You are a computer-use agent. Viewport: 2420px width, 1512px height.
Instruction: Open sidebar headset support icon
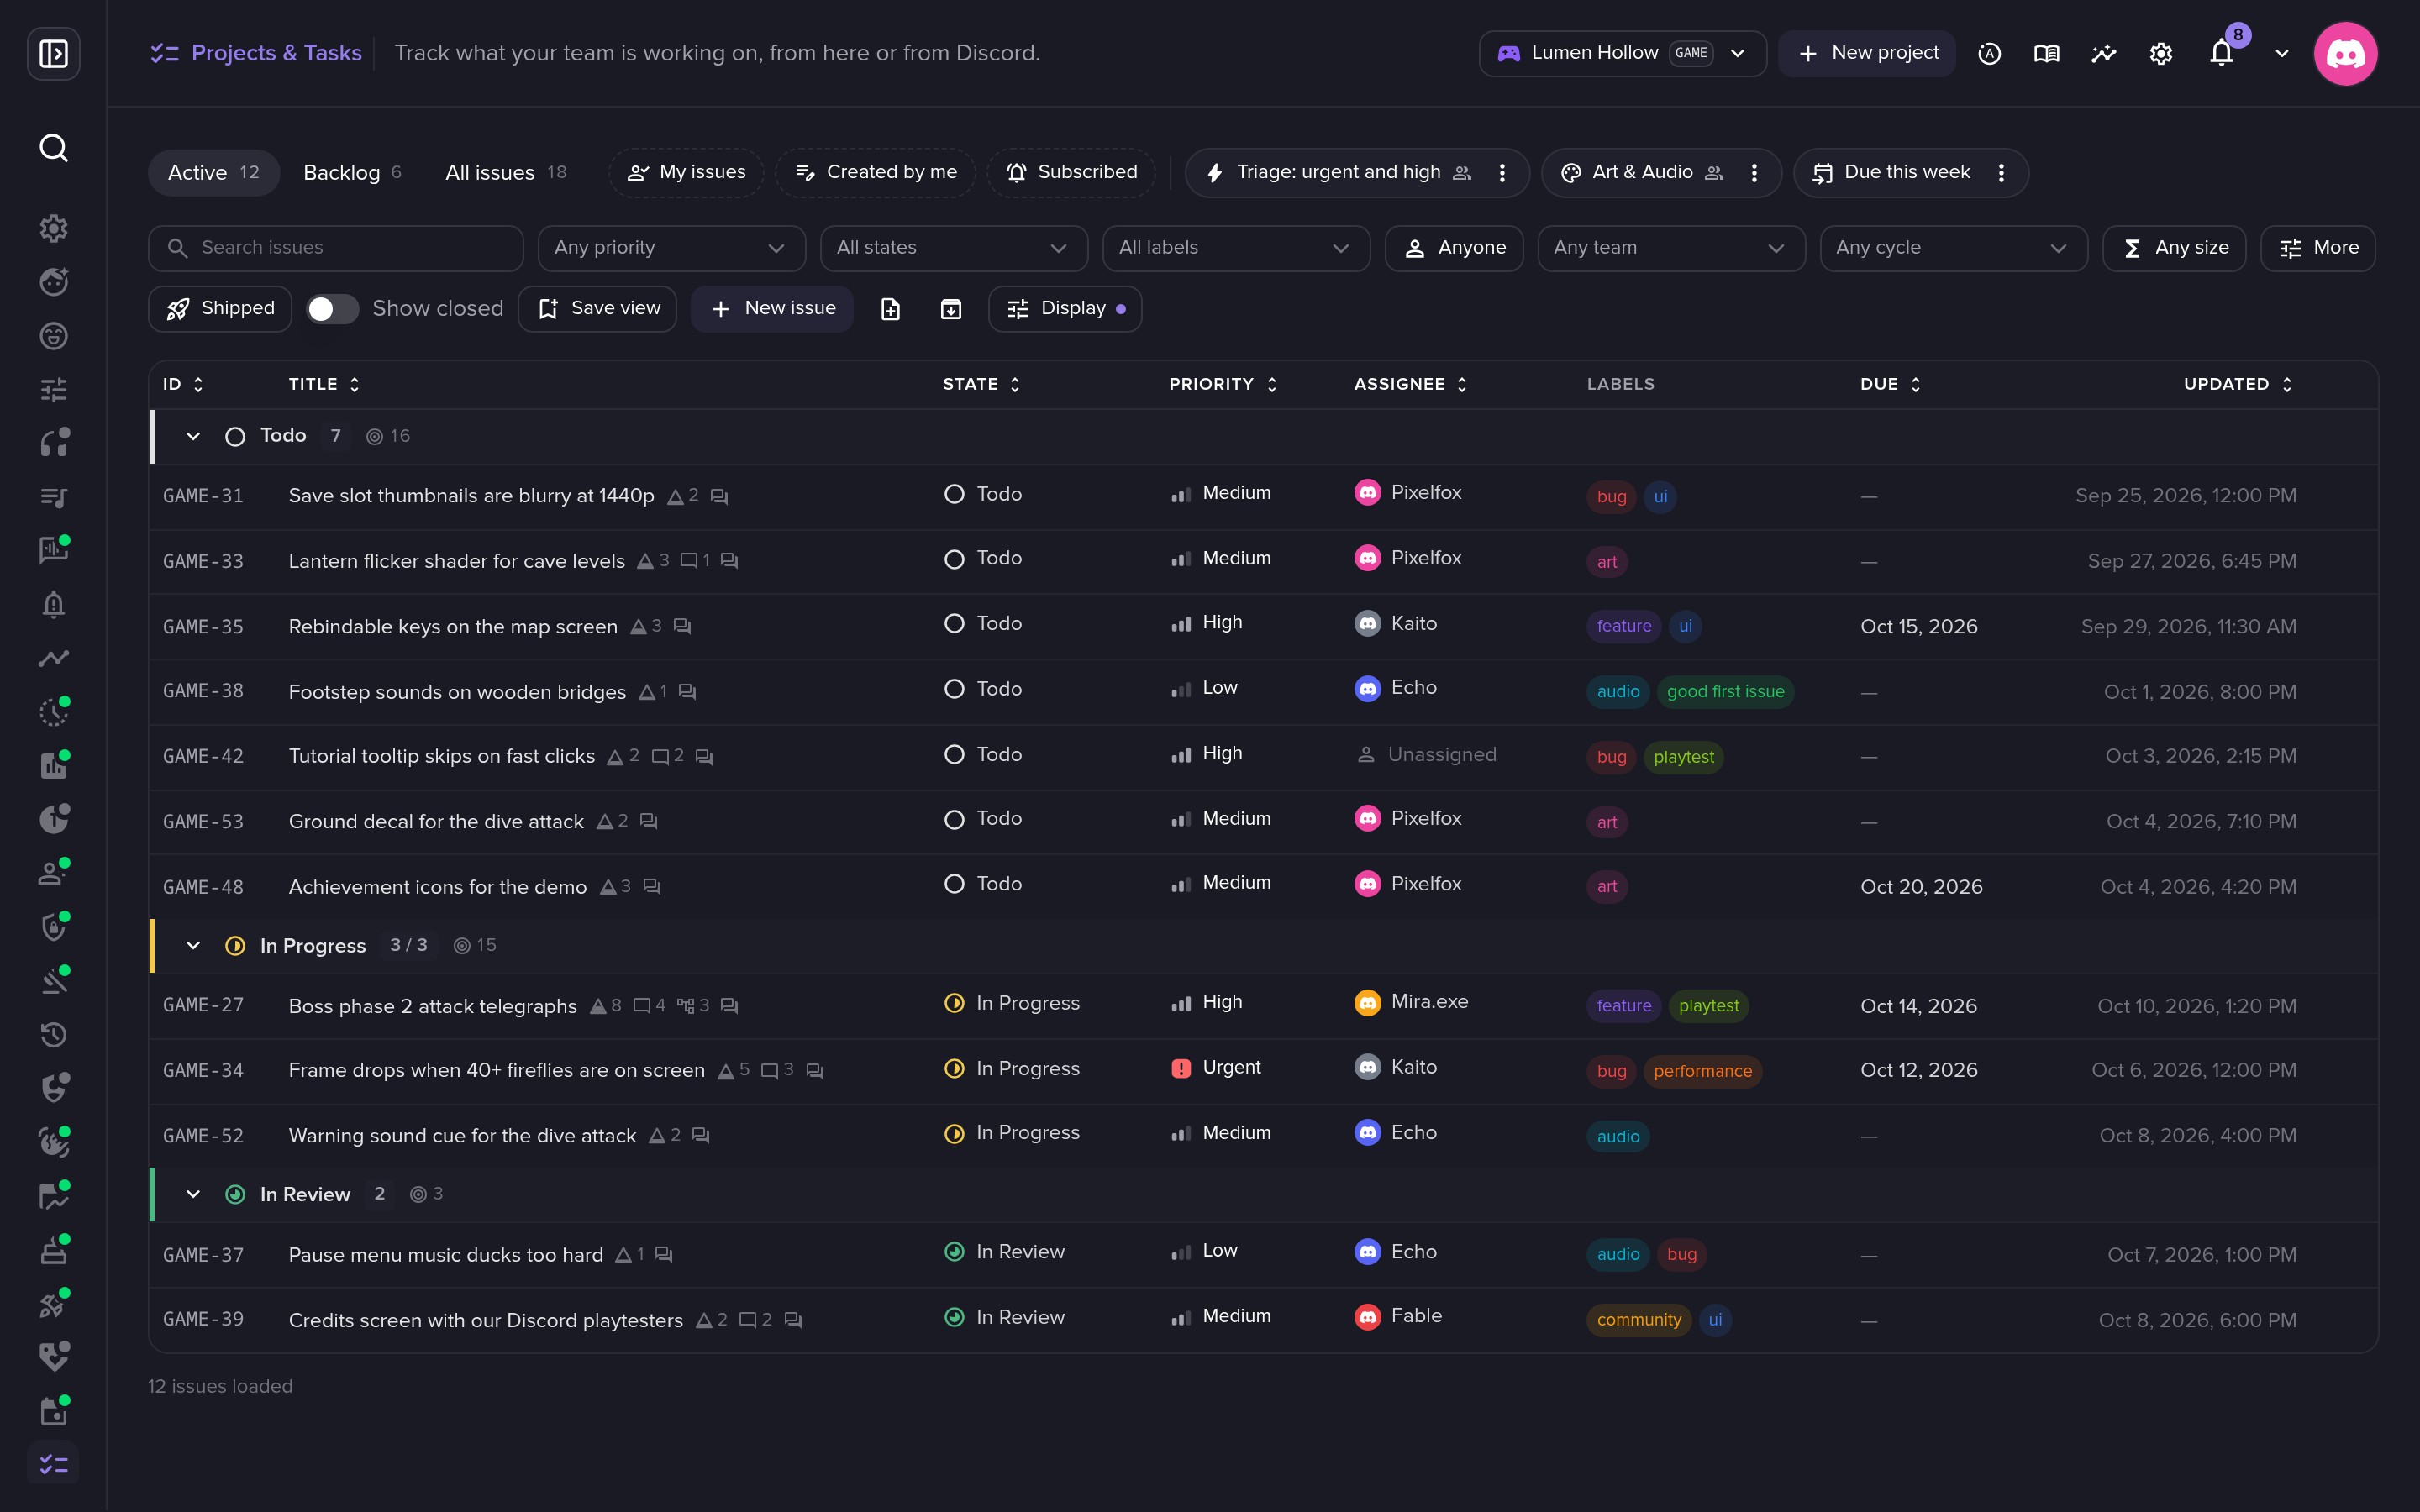(x=53, y=442)
